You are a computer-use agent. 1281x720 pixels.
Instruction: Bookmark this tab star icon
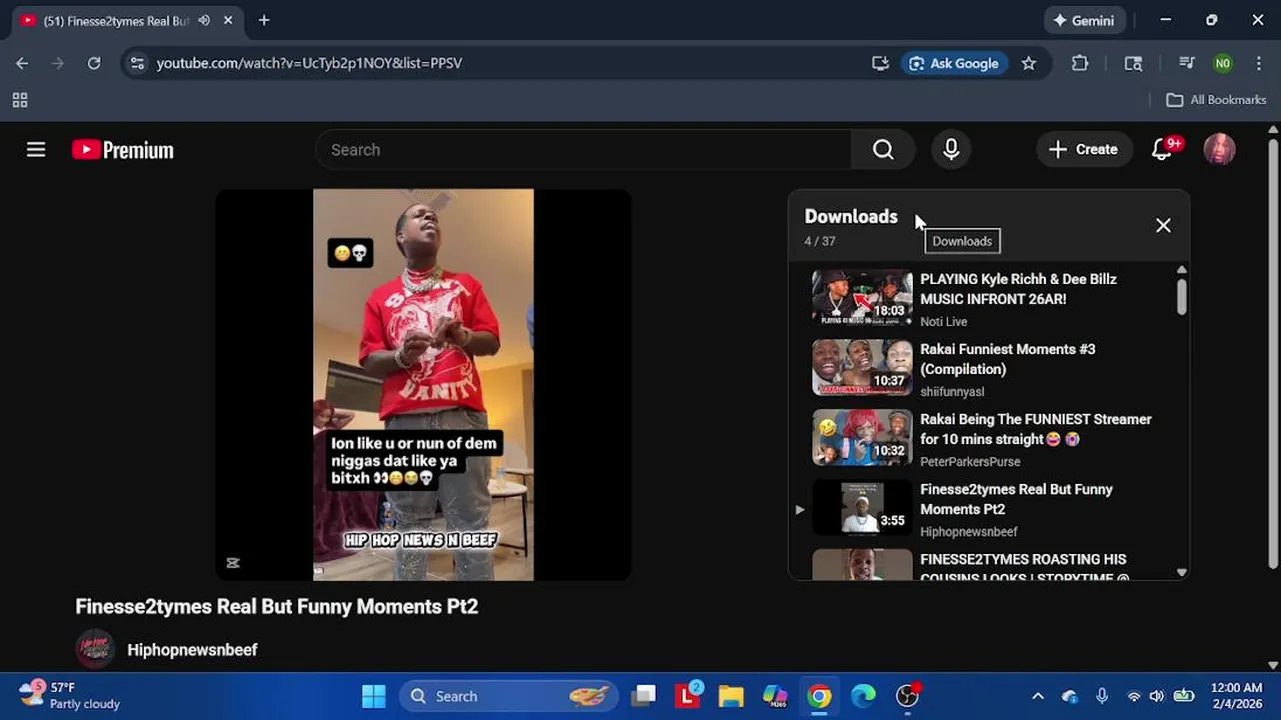1029,63
